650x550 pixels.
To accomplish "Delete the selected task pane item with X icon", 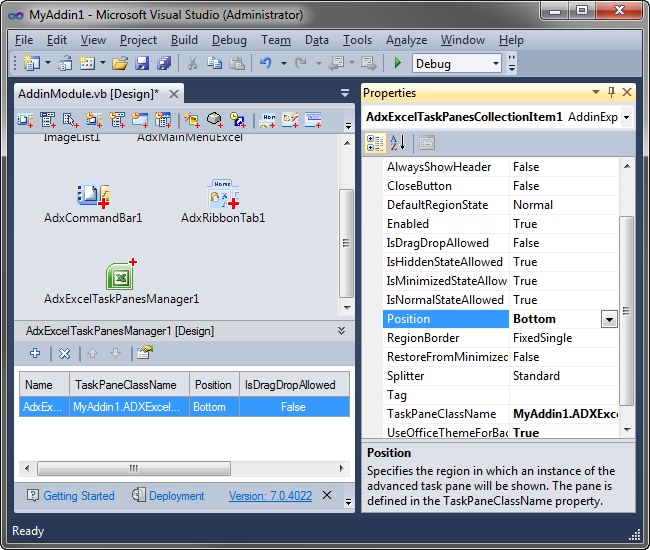I will point(64,354).
